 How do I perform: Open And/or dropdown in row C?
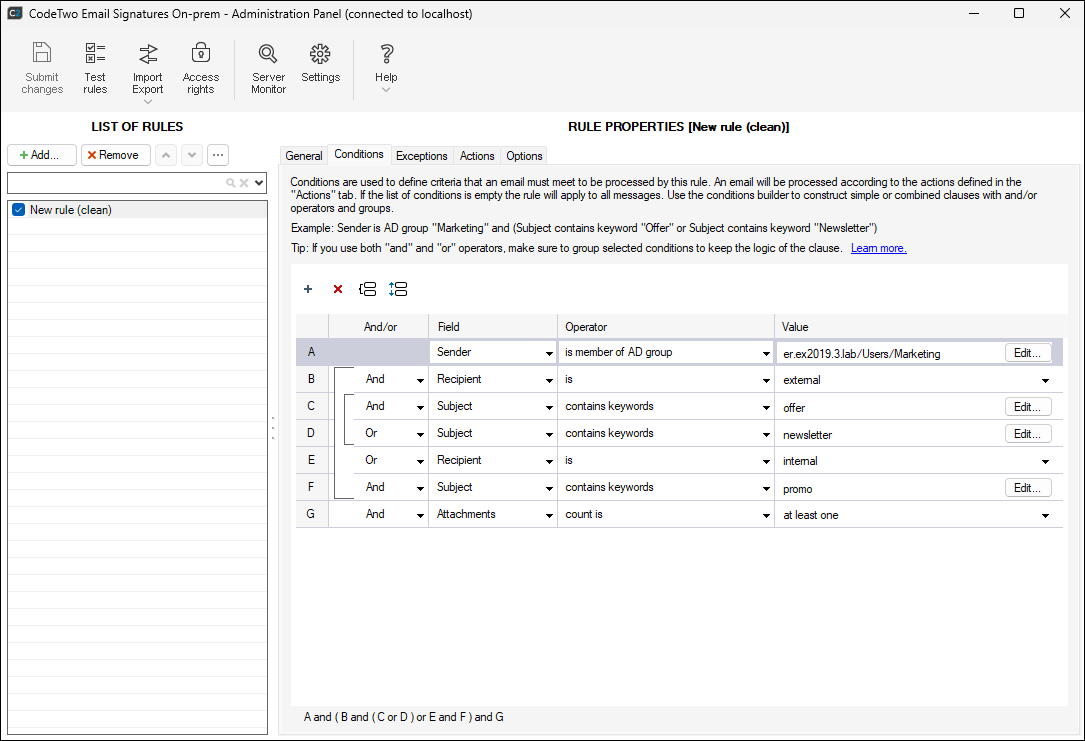point(420,408)
